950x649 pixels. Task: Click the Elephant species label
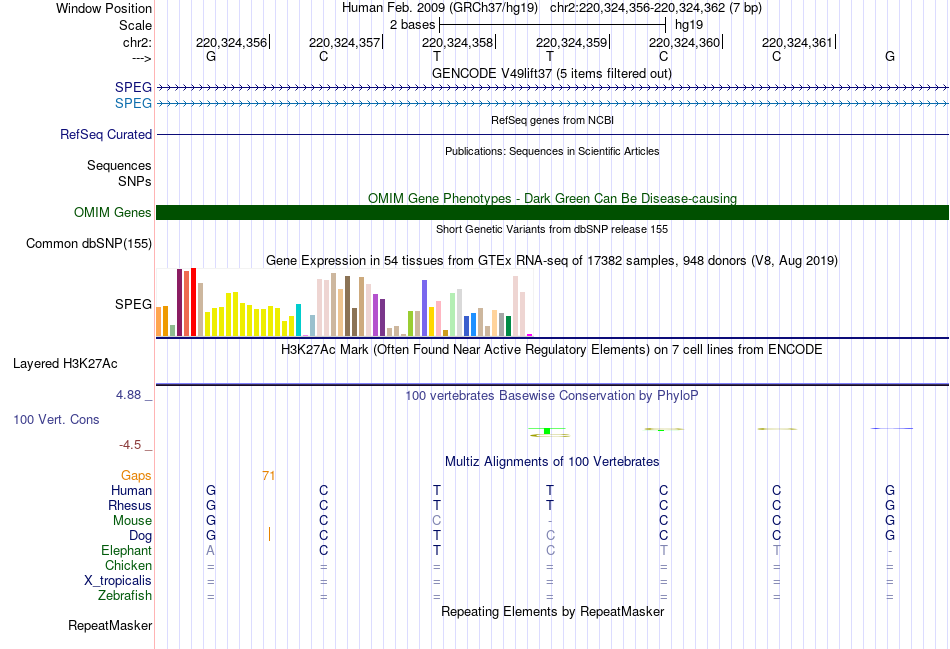click(x=127, y=550)
